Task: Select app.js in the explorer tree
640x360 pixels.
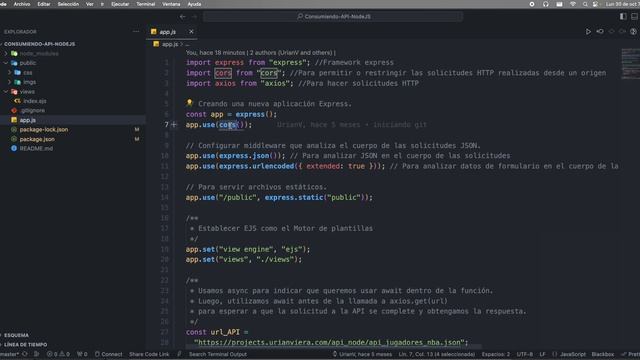Action: click(x=28, y=120)
